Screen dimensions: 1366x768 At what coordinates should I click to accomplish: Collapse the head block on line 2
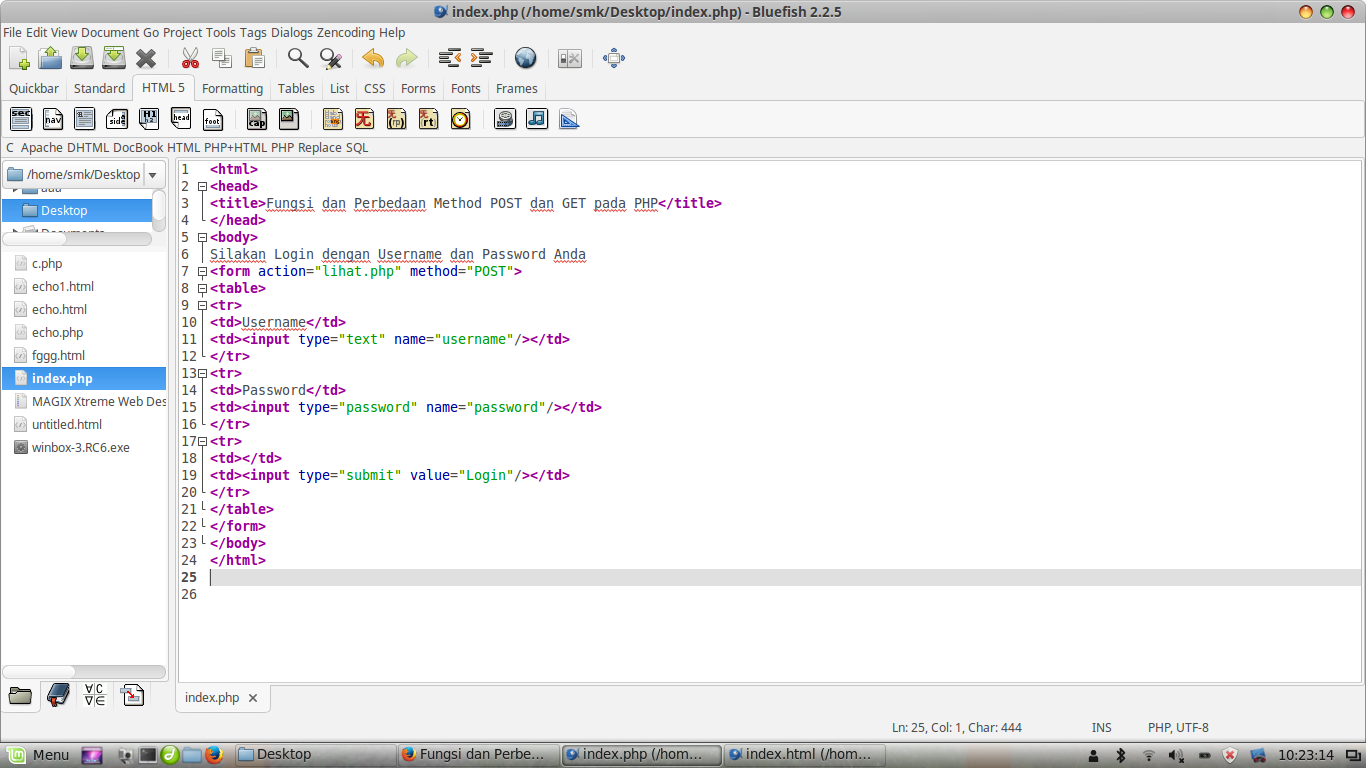click(202, 186)
